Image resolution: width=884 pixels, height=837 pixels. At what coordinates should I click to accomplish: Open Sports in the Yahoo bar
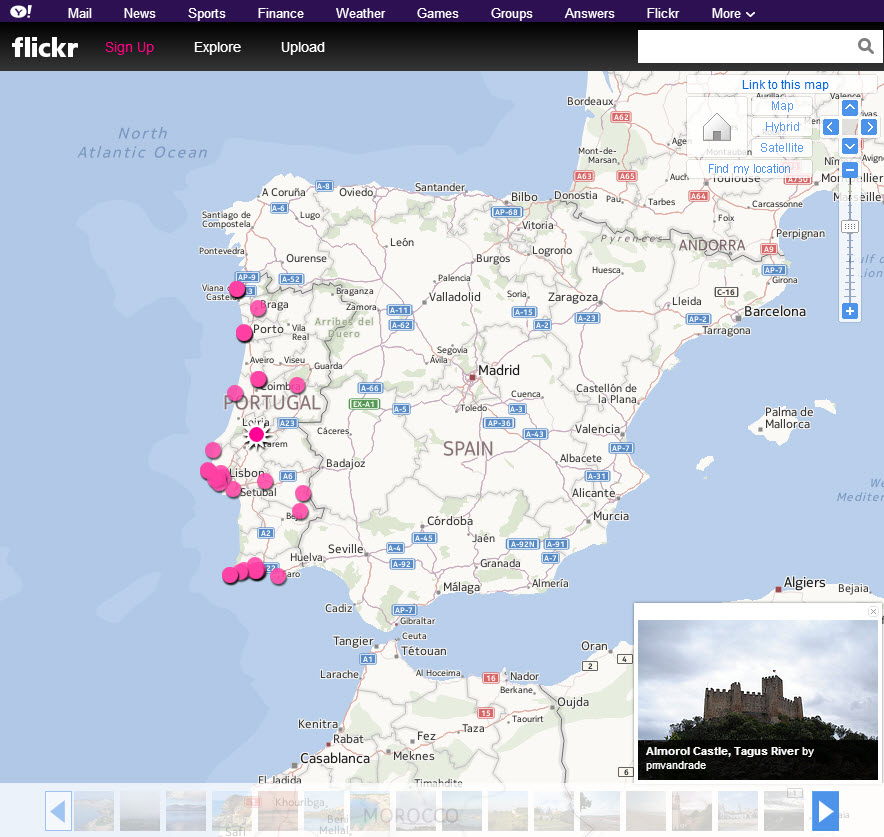[206, 14]
